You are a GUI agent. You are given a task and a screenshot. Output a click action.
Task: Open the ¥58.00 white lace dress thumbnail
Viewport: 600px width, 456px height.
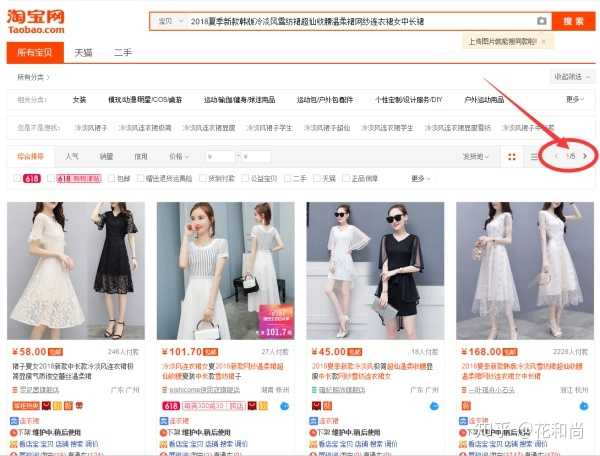coord(76,270)
